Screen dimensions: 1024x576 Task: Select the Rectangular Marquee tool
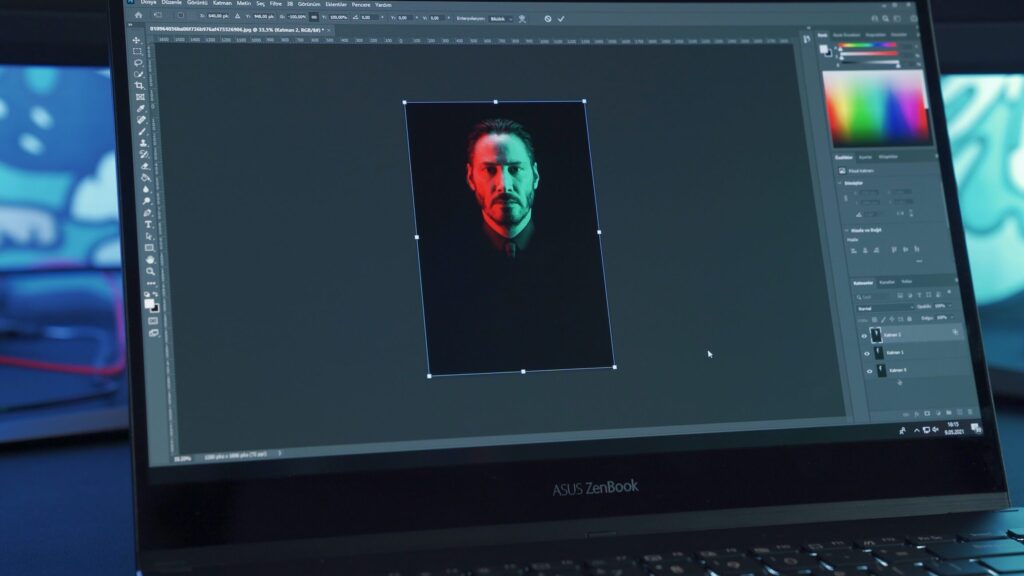pyautogui.click(x=137, y=52)
